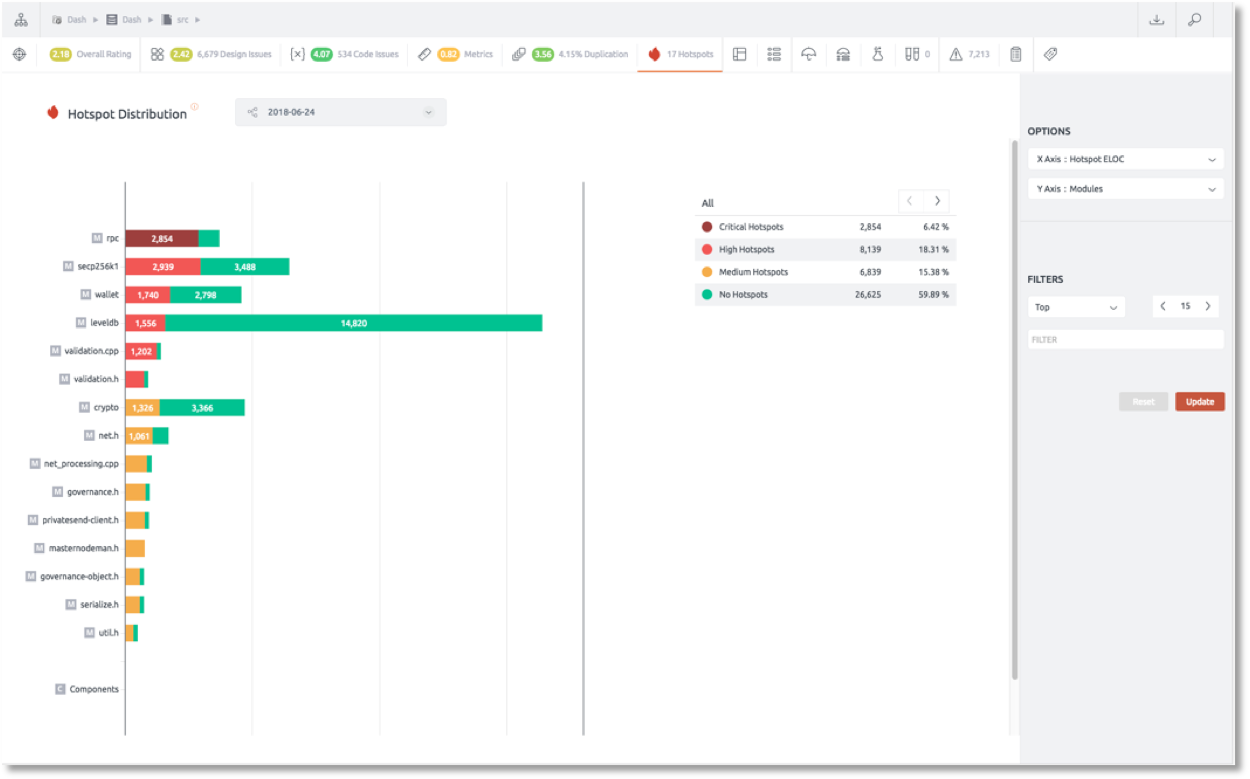Select the net_processing.cpp module label
This screenshot has height=779, width=1250.
81,464
